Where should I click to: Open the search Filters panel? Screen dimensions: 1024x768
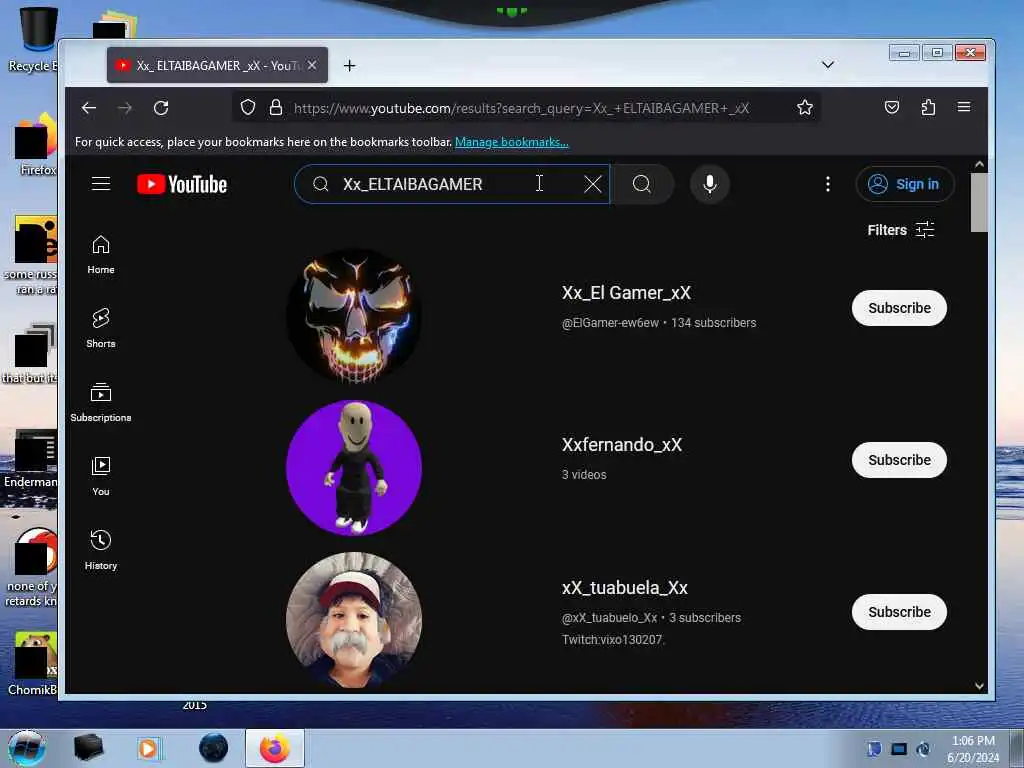[901, 230]
